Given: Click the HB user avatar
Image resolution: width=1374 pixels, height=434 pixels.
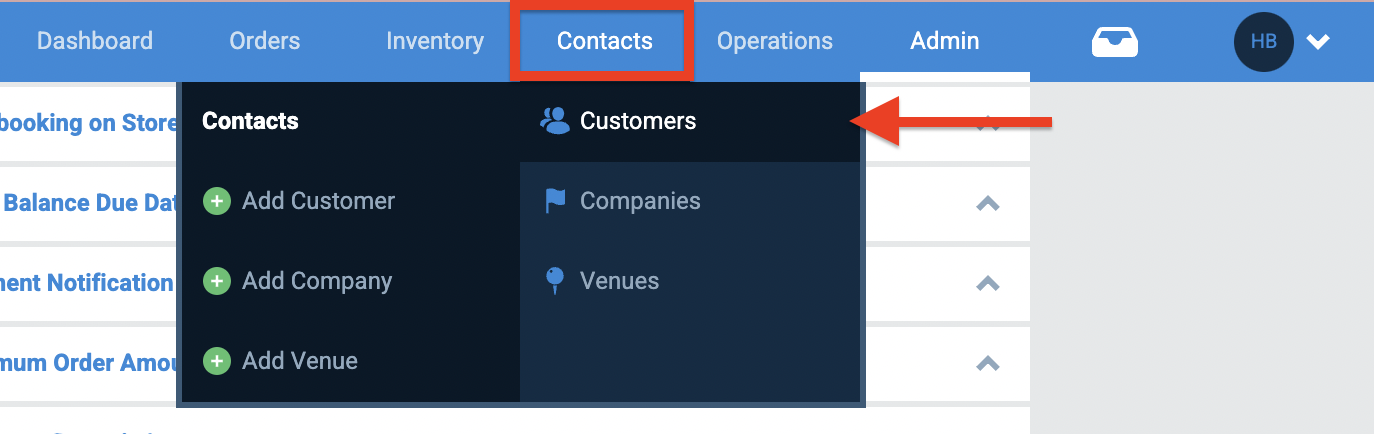Looking at the screenshot, I should pos(1264,41).
